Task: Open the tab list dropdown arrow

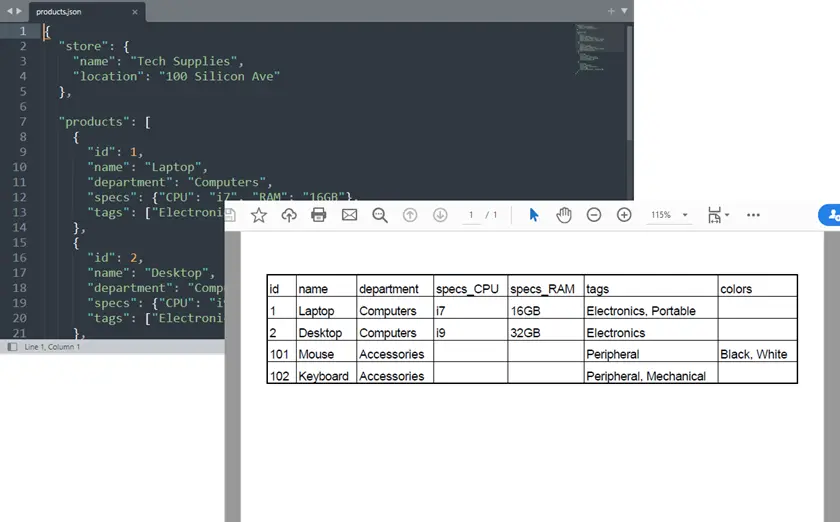Action: [625, 11]
